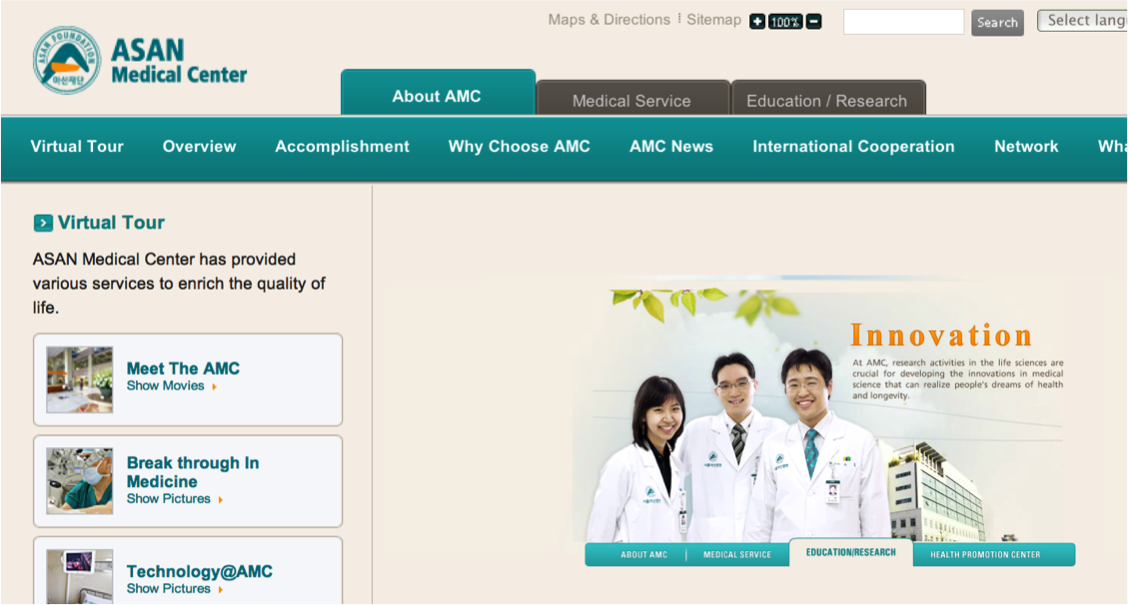Select the MEDICAL SERVICE banner tab
The image size is (1128, 605).
(737, 555)
